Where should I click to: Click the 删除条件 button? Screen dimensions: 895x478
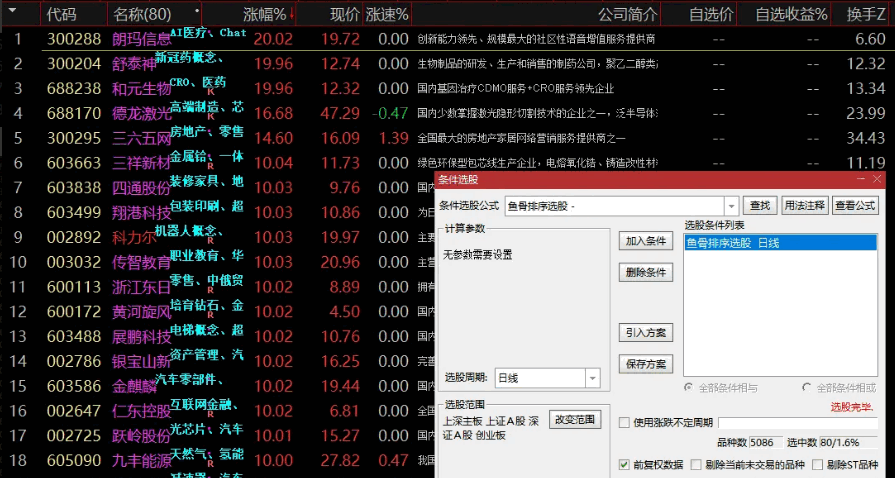pyautogui.click(x=646, y=272)
